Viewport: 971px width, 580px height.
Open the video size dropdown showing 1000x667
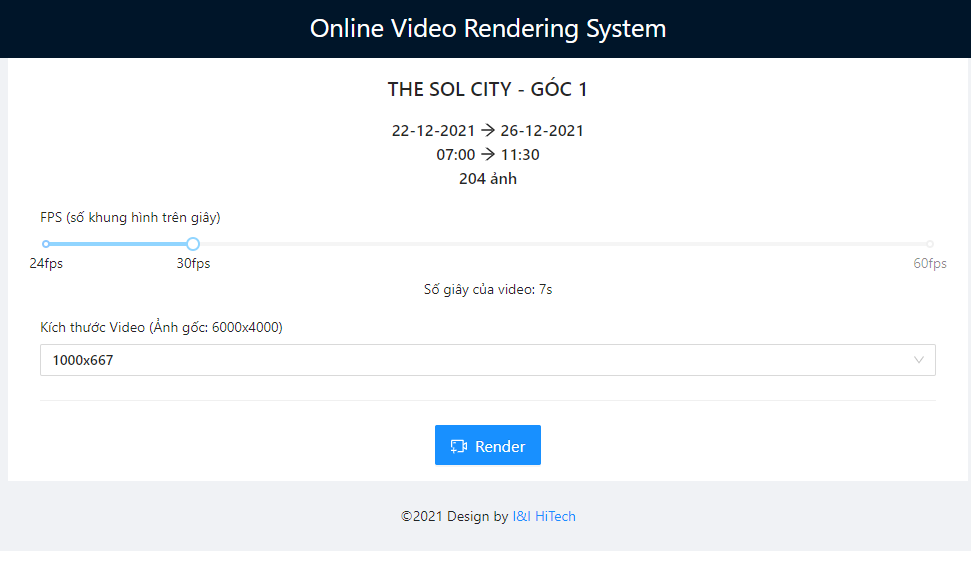[487, 360]
